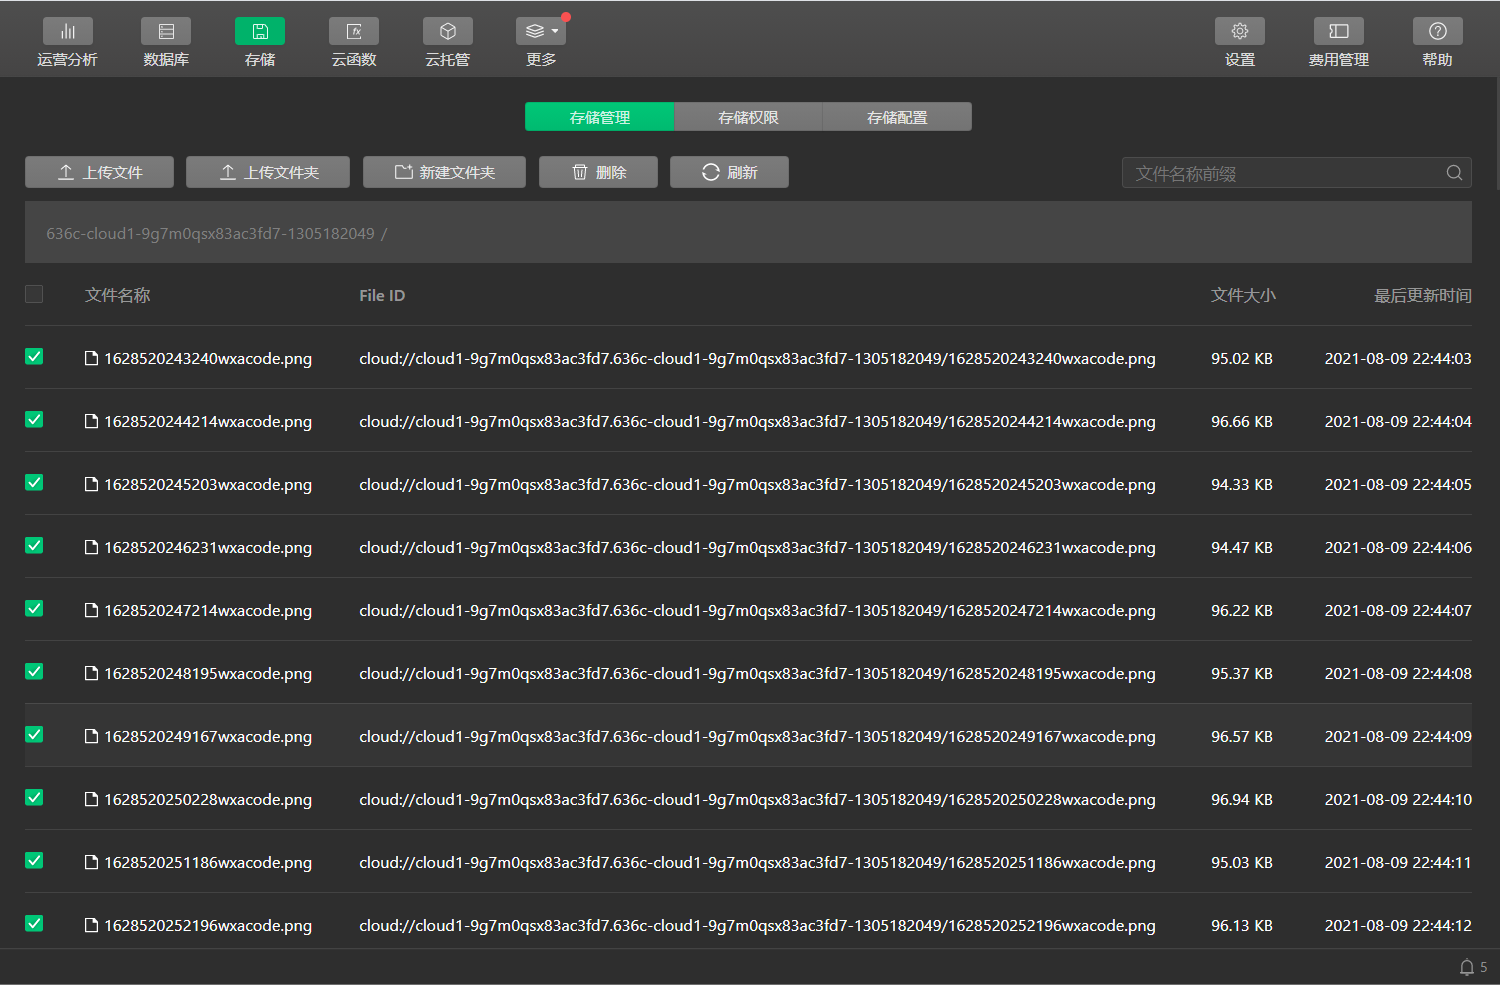This screenshot has width=1500, height=985.
Task: Click file icon of 1628520250228wxacode.png
Action: (92, 799)
